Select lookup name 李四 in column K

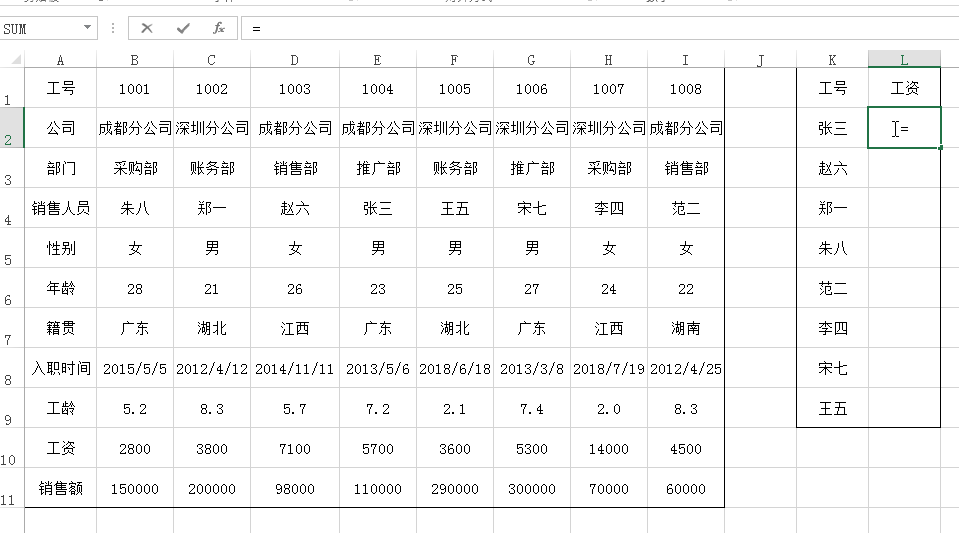pyautogui.click(x=832, y=329)
